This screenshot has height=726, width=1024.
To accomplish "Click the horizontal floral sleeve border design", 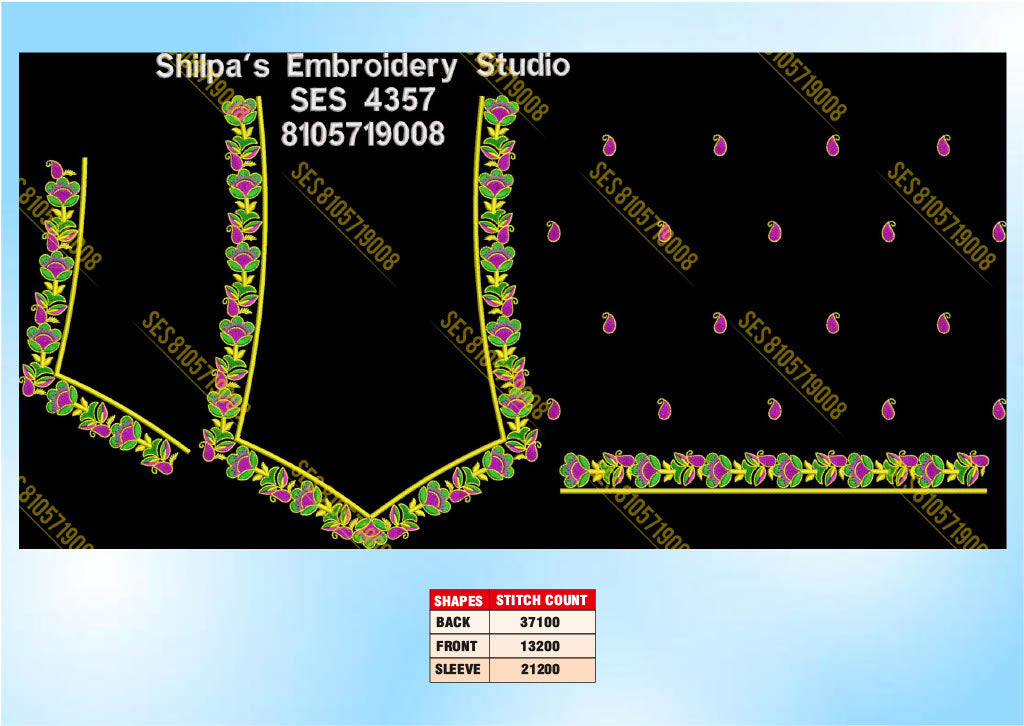I will [775, 471].
